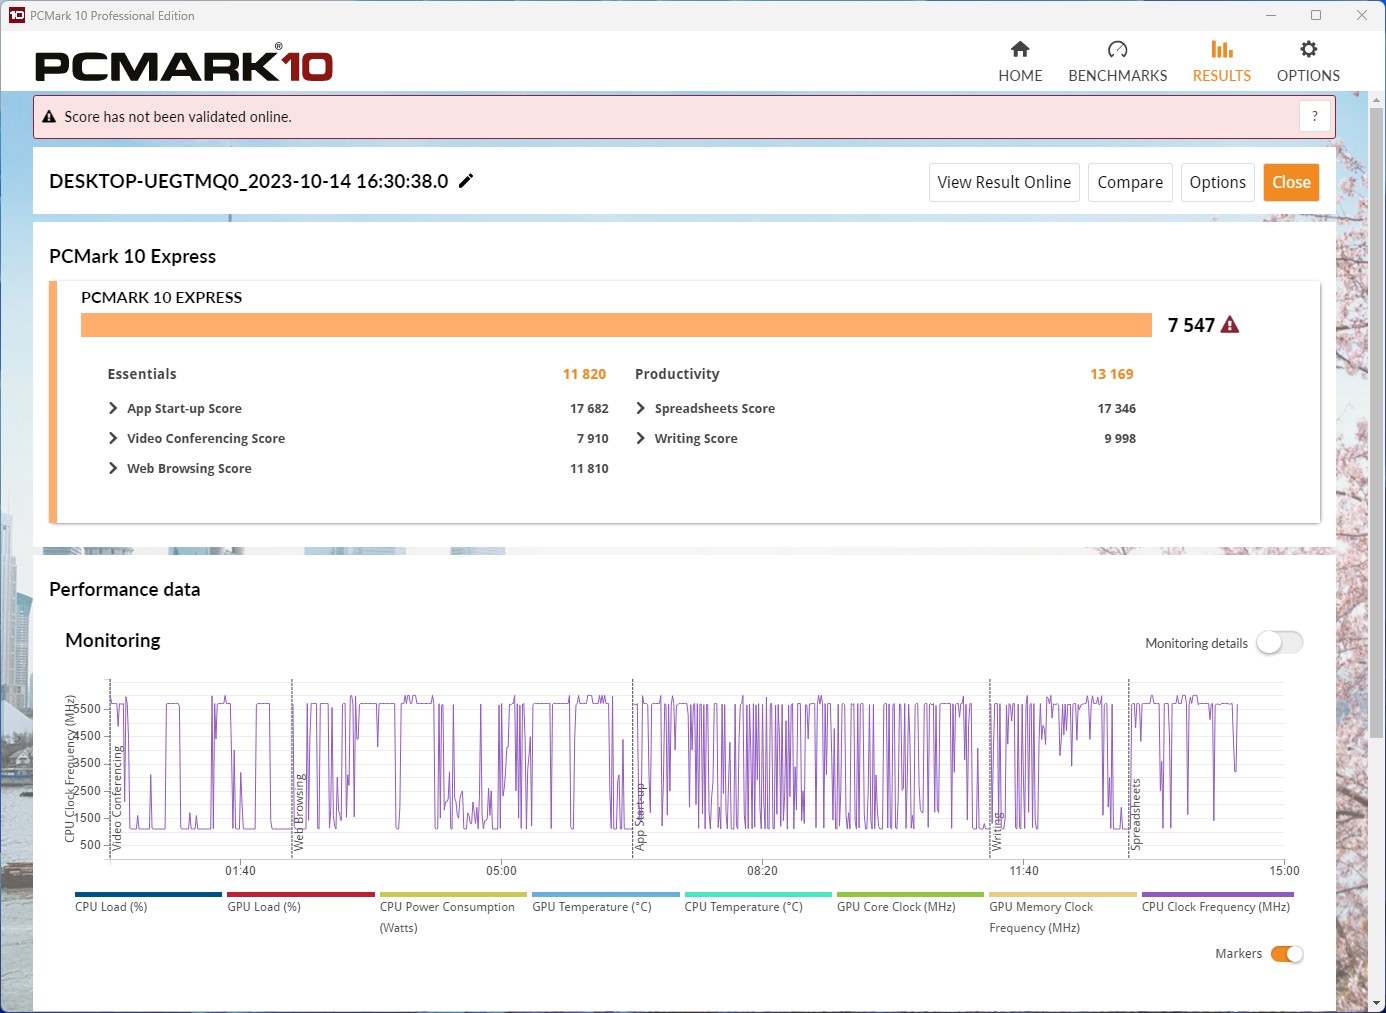
Task: Click the Home house icon
Action: 1020,49
